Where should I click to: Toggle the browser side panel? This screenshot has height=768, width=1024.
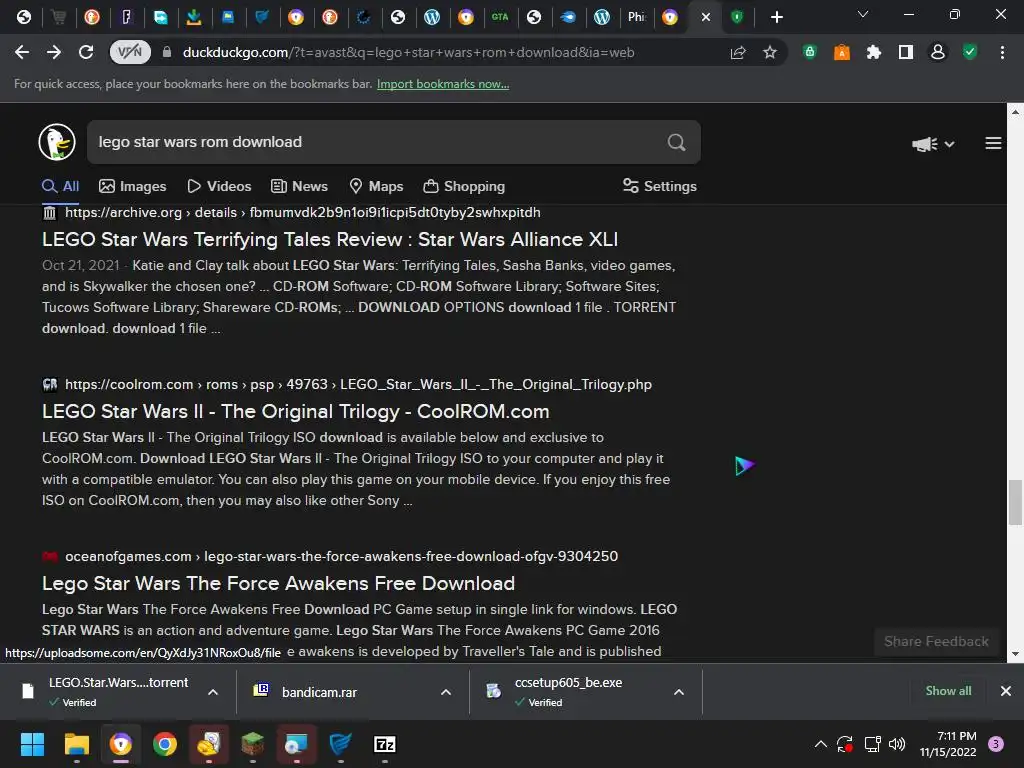pos(906,52)
